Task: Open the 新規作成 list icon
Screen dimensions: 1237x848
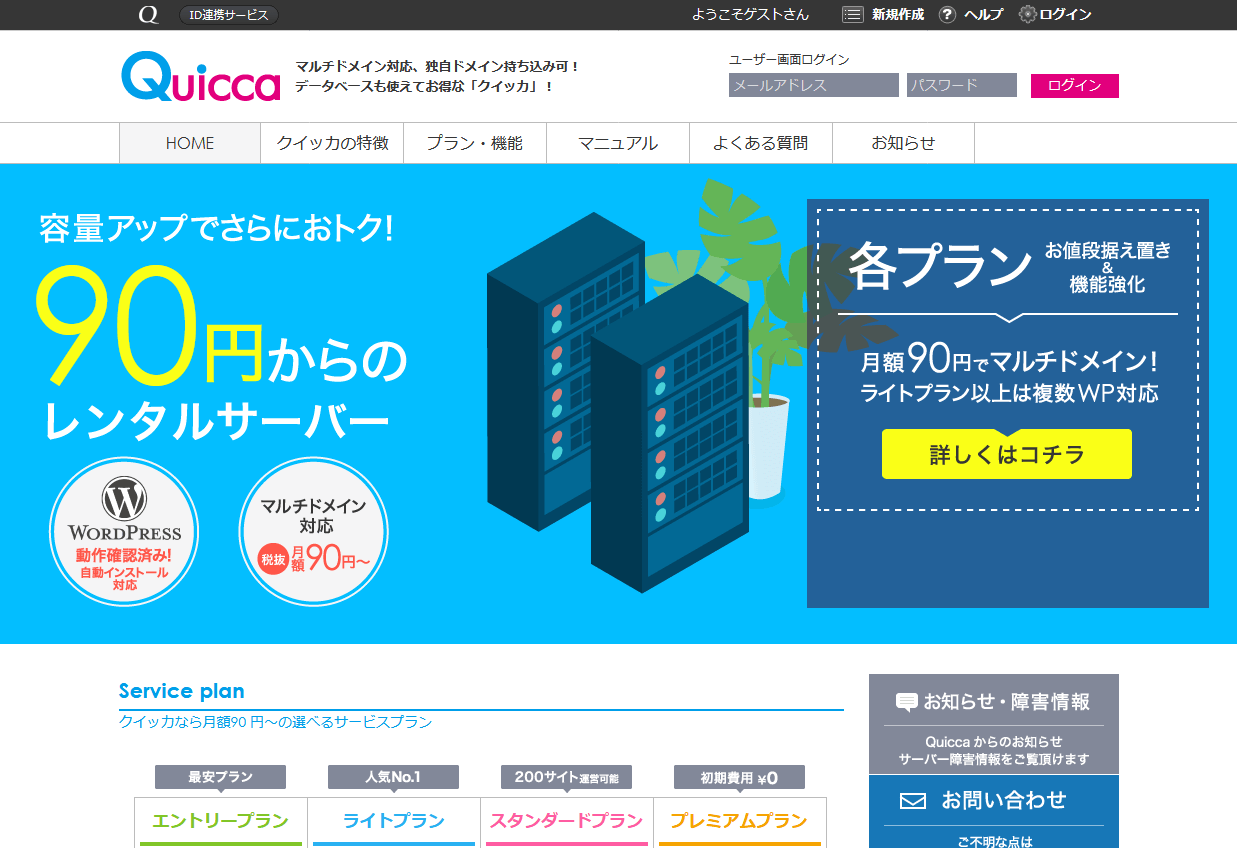Action: coord(852,15)
